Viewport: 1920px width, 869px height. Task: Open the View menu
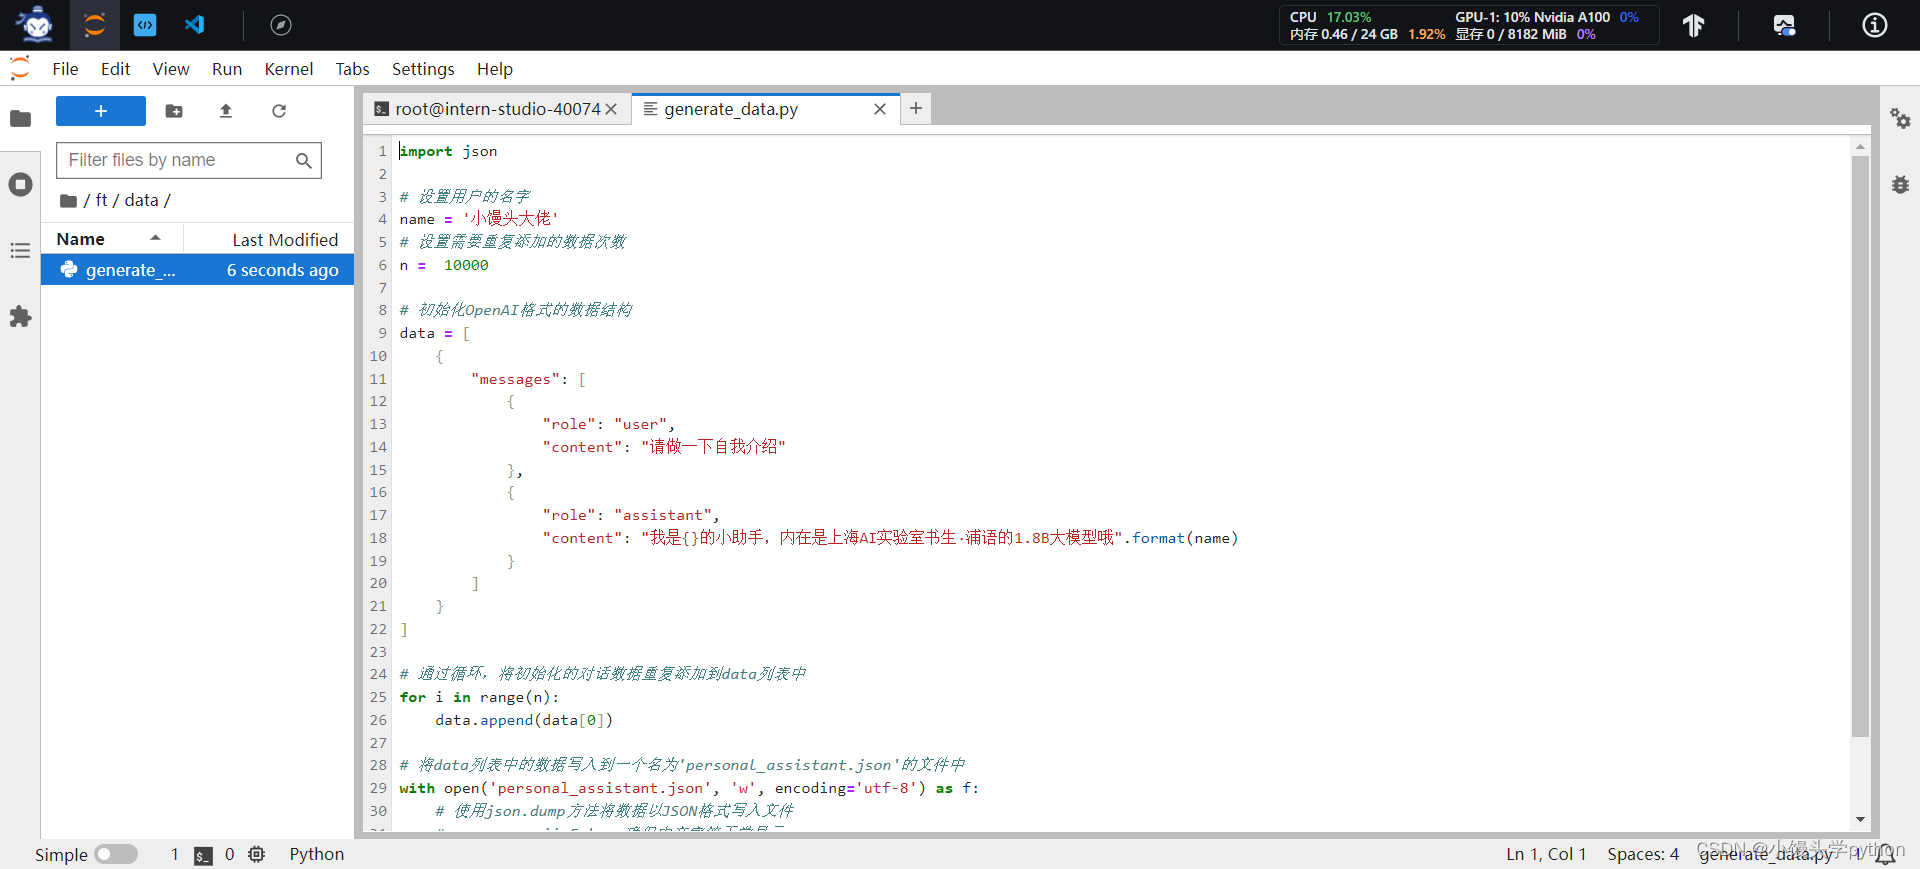click(171, 69)
